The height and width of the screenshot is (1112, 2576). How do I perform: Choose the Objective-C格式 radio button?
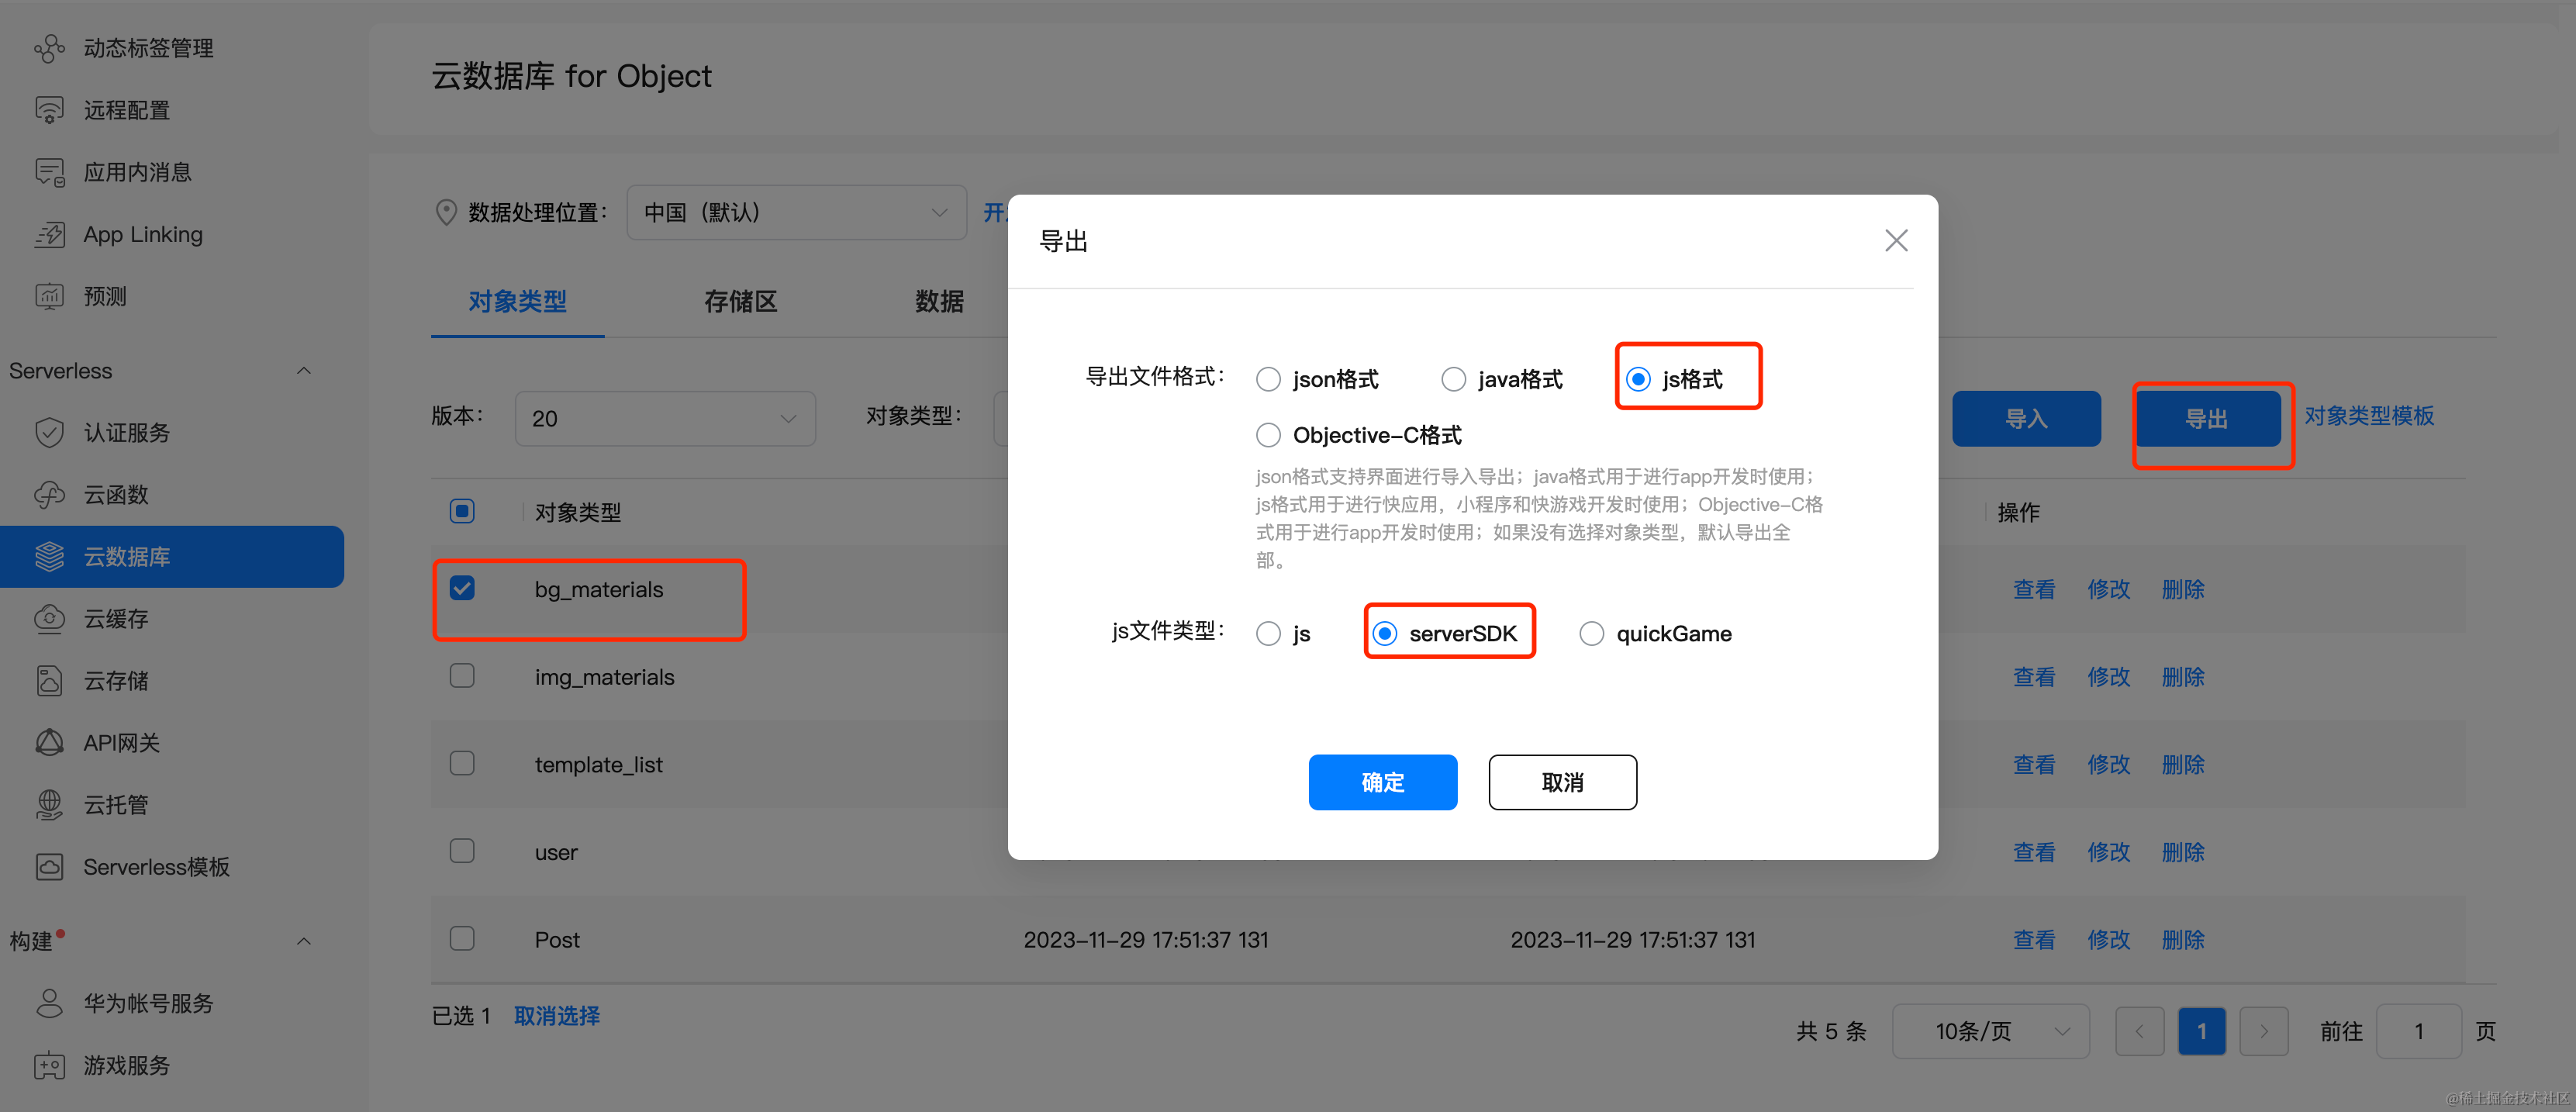[1268, 436]
